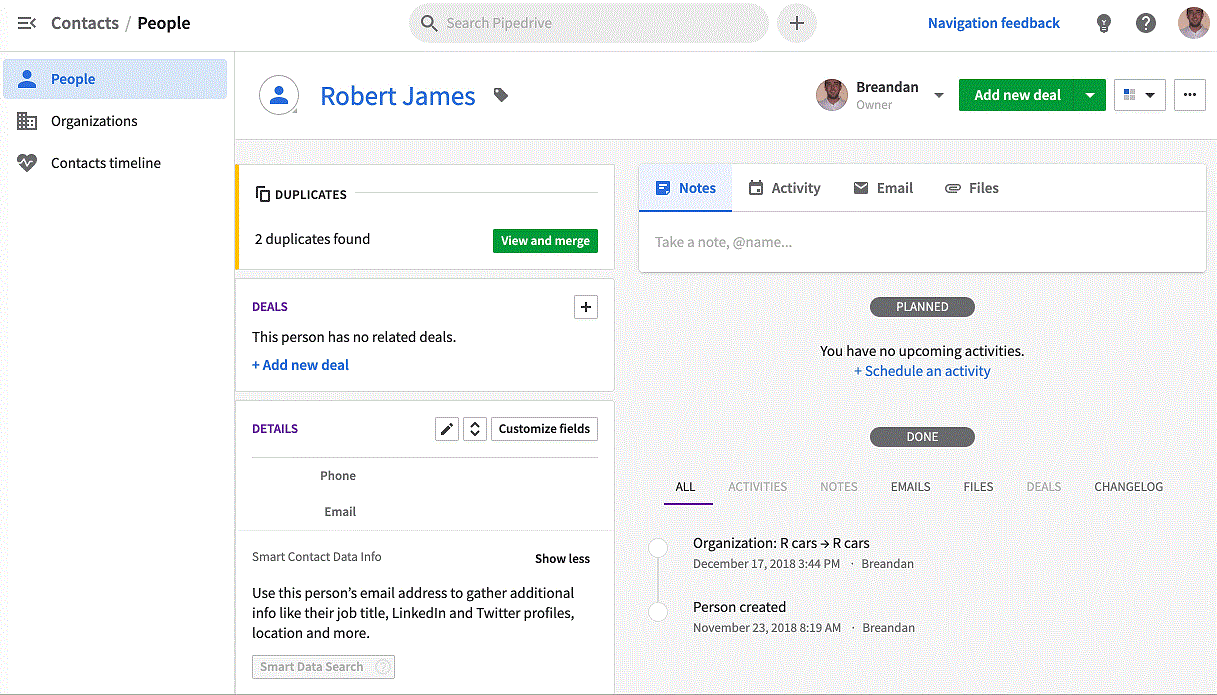Edit details with the pencil icon
The width and height of the screenshot is (1217, 695).
point(447,429)
